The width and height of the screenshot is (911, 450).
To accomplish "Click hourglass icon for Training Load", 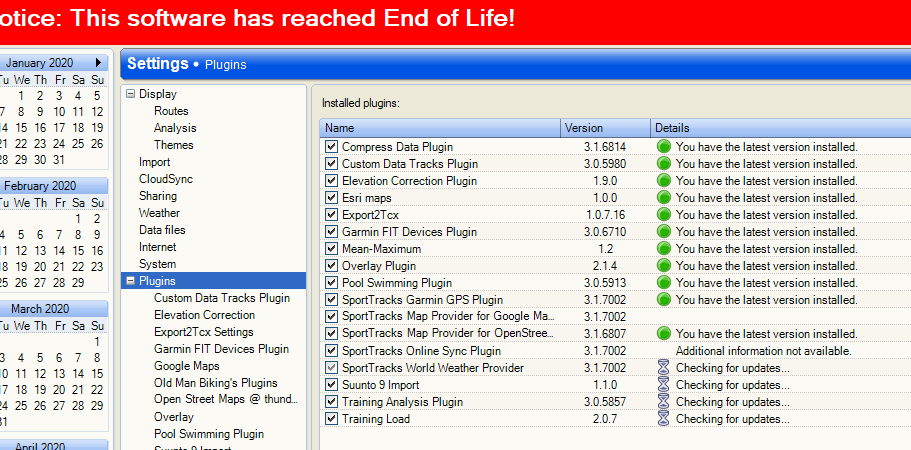I will [663, 419].
